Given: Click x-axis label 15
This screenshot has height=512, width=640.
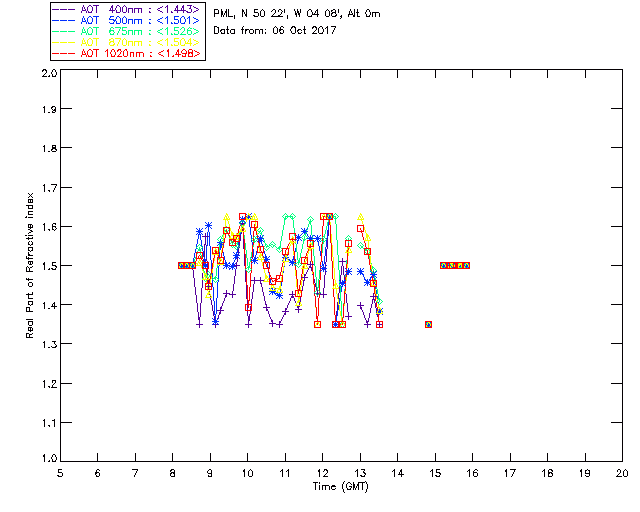Looking at the screenshot, I should point(435,473).
